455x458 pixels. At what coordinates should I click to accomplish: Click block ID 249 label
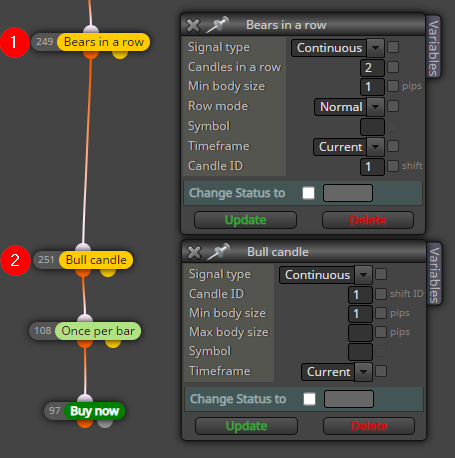tap(45, 42)
